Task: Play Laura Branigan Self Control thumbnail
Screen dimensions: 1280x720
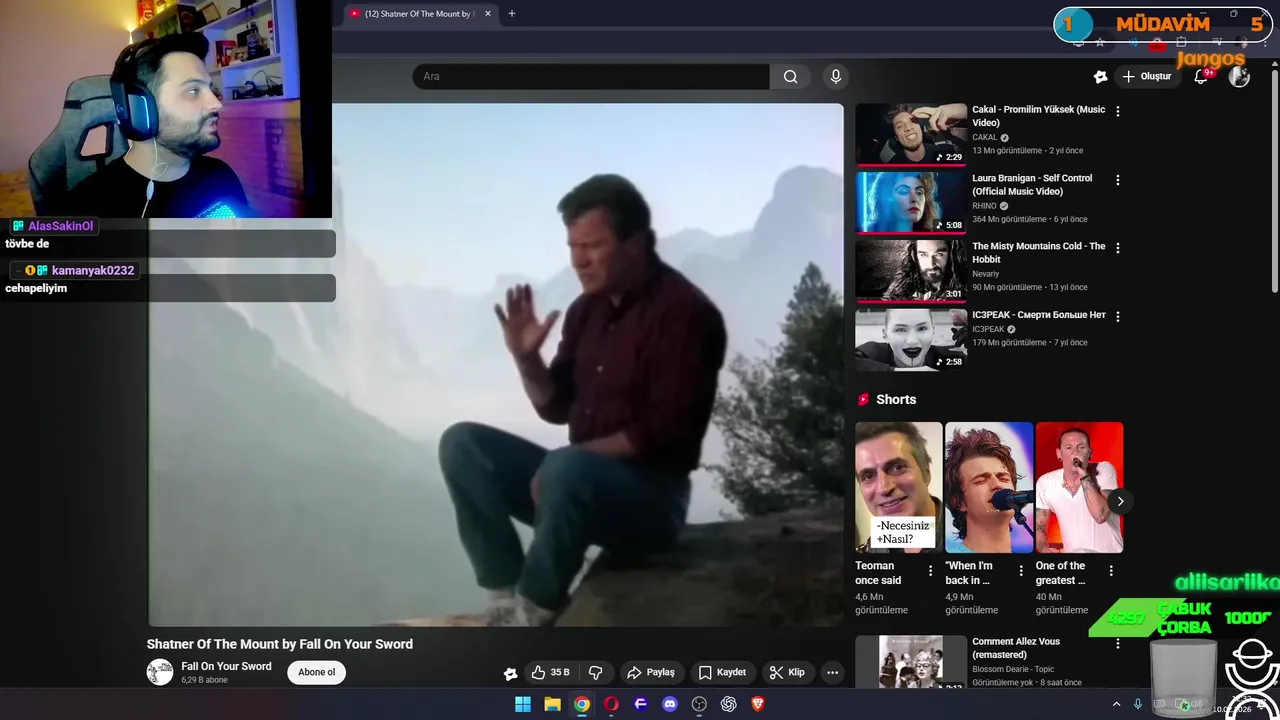Action: [x=911, y=203]
